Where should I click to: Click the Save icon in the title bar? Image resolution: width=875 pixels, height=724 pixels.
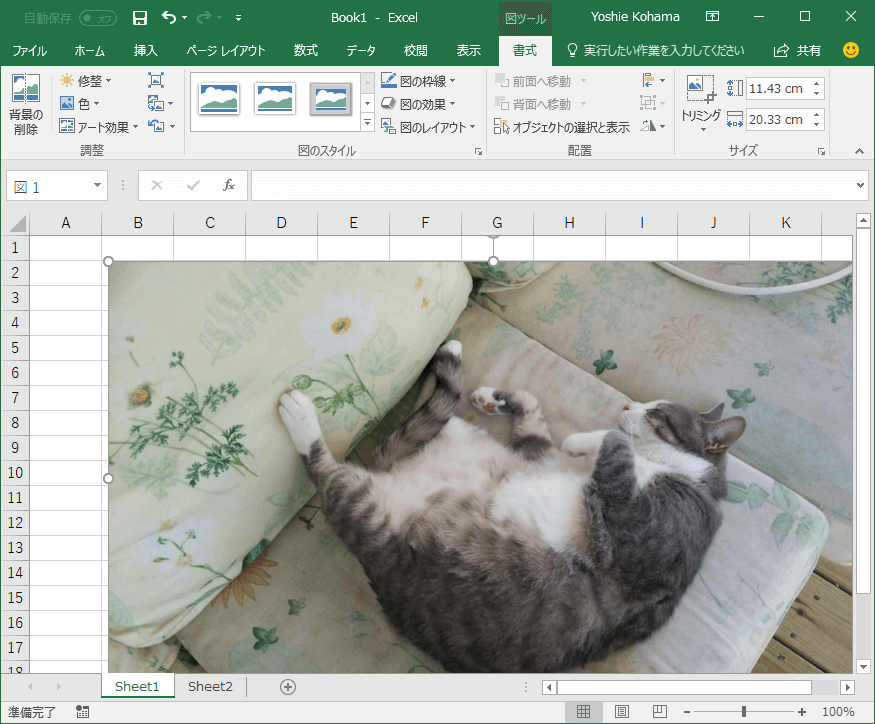tap(140, 18)
